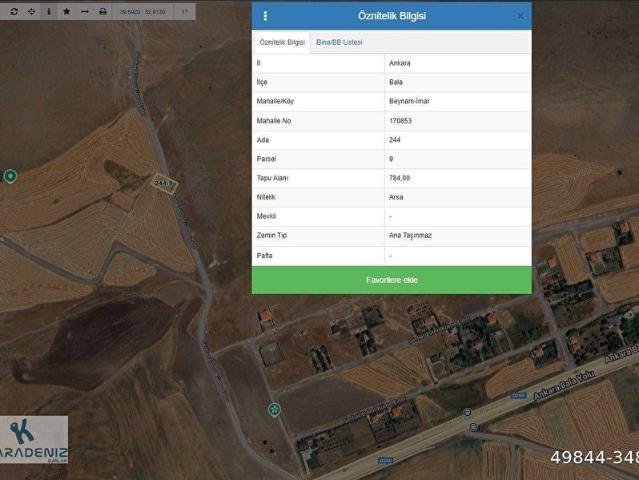639x480 pixels.
Task: Click the green star marker on the map
Action: click(x=273, y=409)
